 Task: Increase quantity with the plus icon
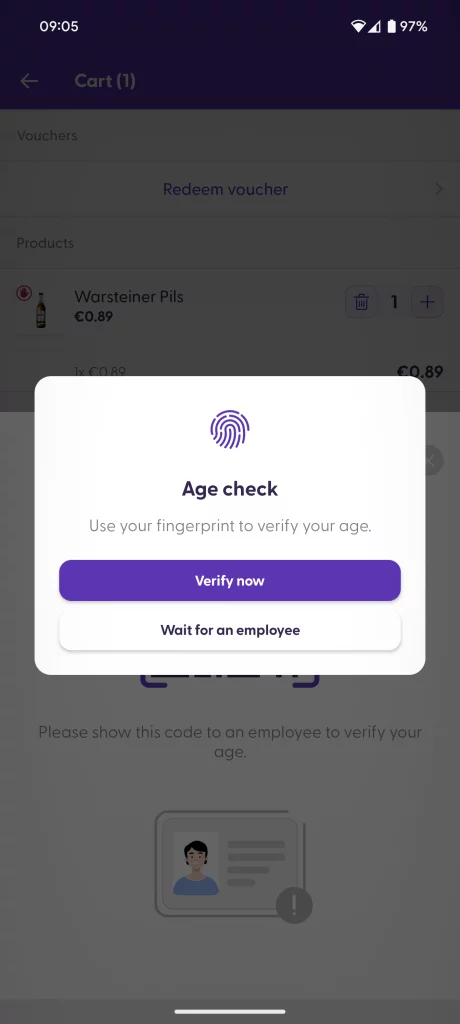click(427, 302)
